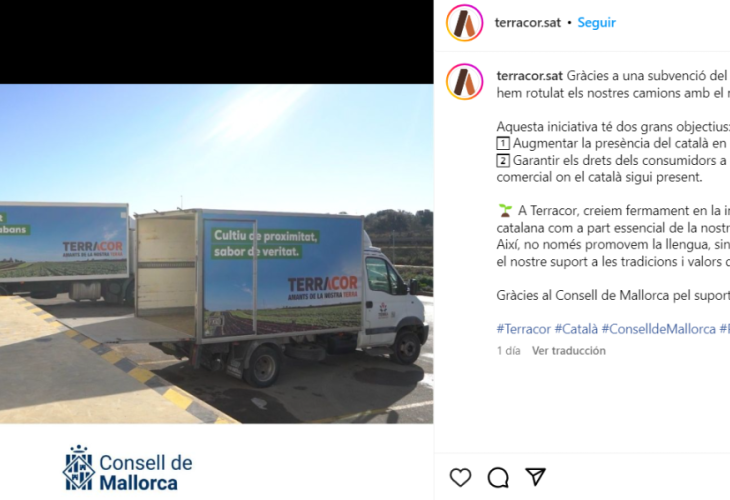Follow terracor.sat with the Seguir button
Screen dimensions: 730x500
pyautogui.click(x=596, y=22)
